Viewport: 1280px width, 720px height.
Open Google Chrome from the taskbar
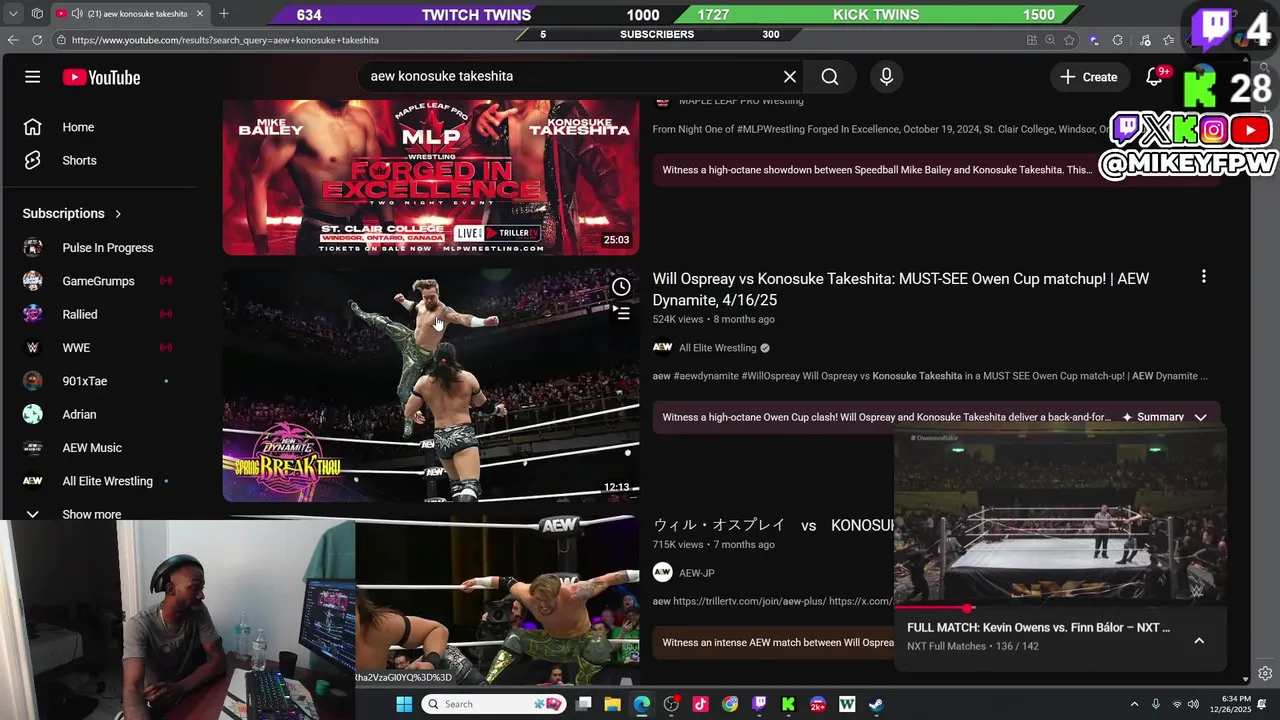pyautogui.click(x=730, y=704)
